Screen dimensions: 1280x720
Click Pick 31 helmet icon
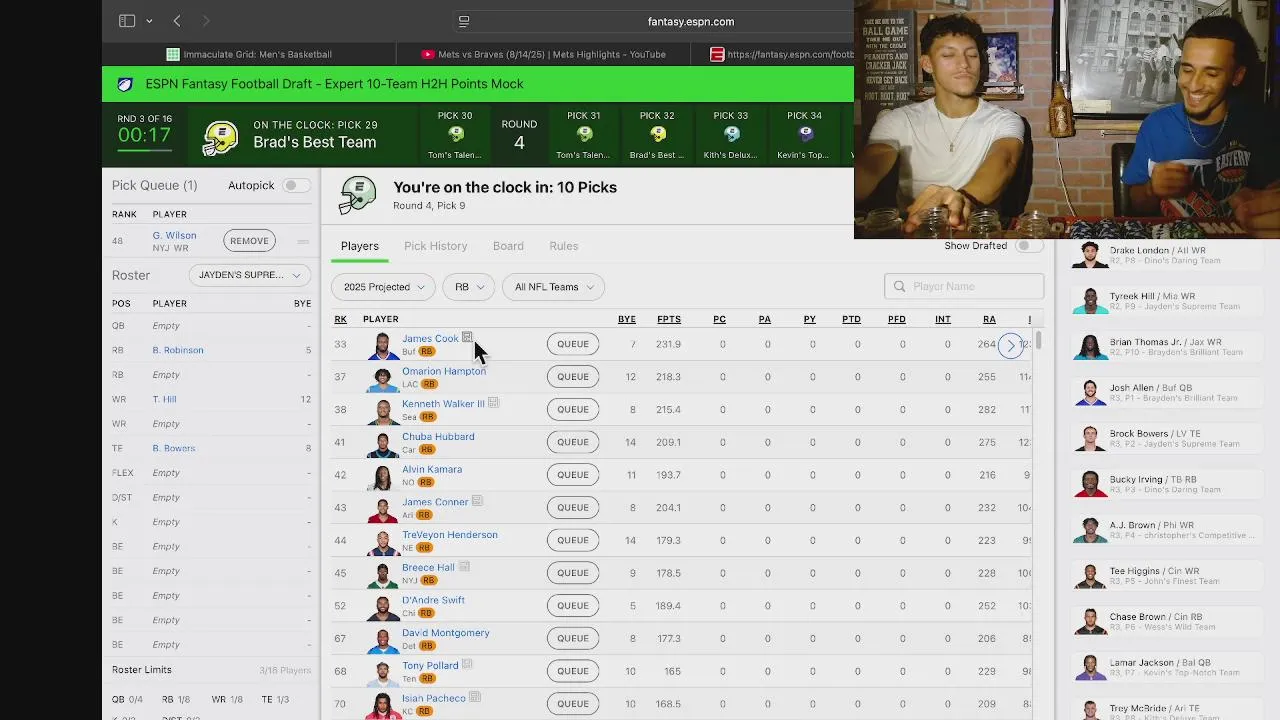pyautogui.click(x=584, y=134)
